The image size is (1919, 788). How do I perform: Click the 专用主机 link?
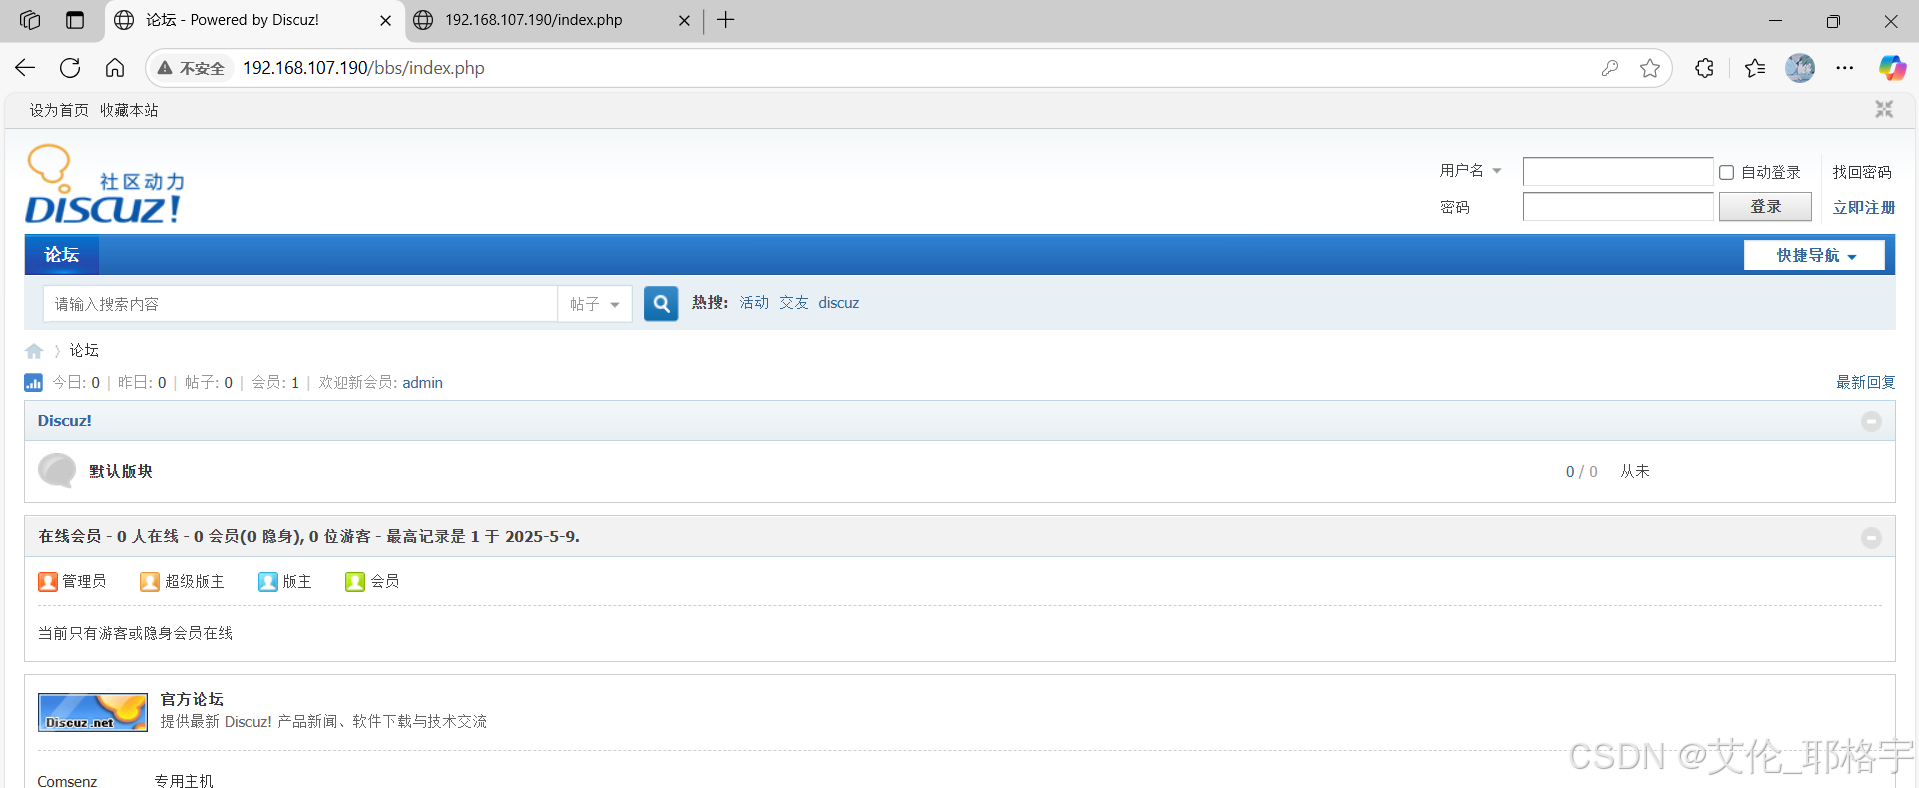pyautogui.click(x=184, y=781)
